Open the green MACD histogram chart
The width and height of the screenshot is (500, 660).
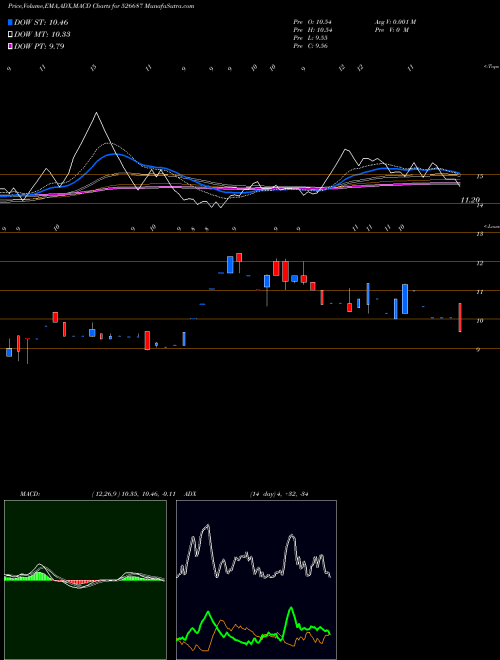pos(85,580)
